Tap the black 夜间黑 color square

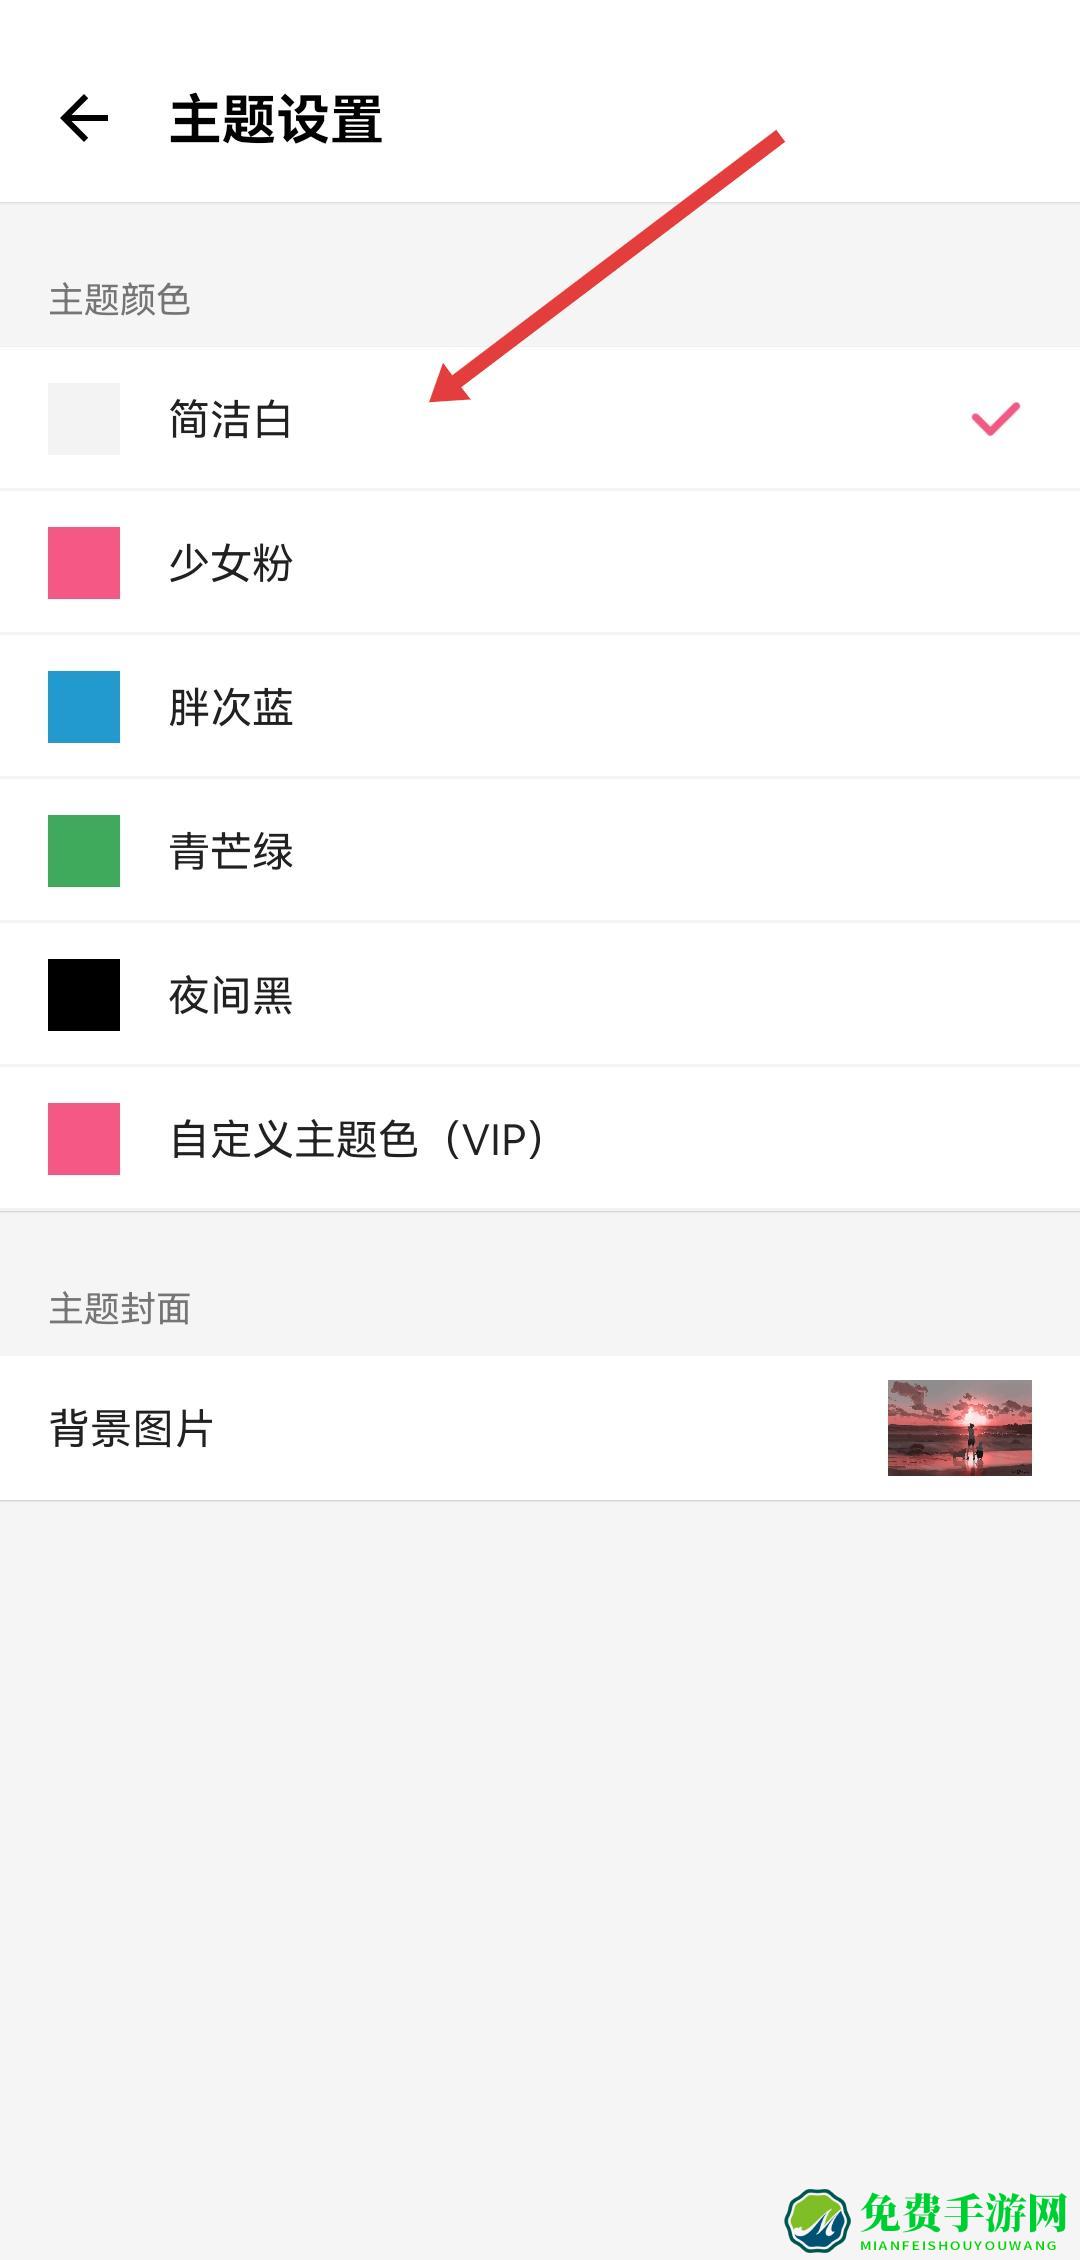click(x=84, y=995)
